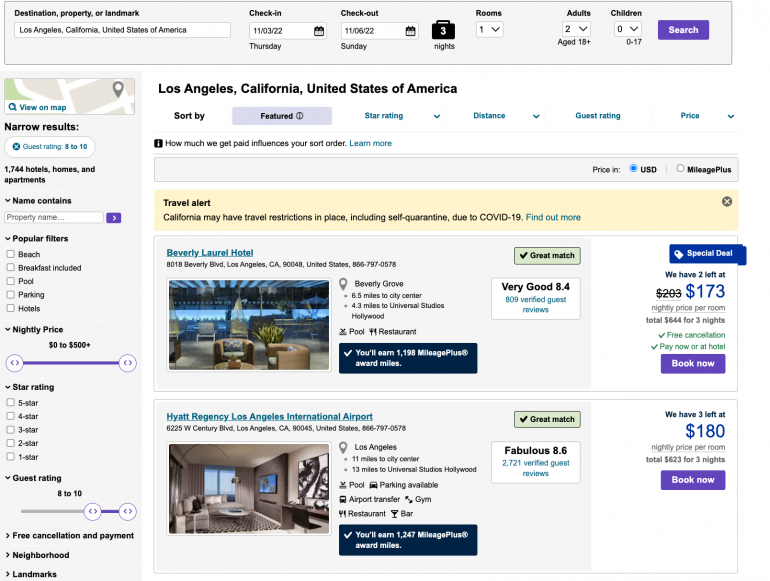Dismiss the travel alert with the X icon
The width and height of the screenshot is (770, 581).
pos(727,201)
